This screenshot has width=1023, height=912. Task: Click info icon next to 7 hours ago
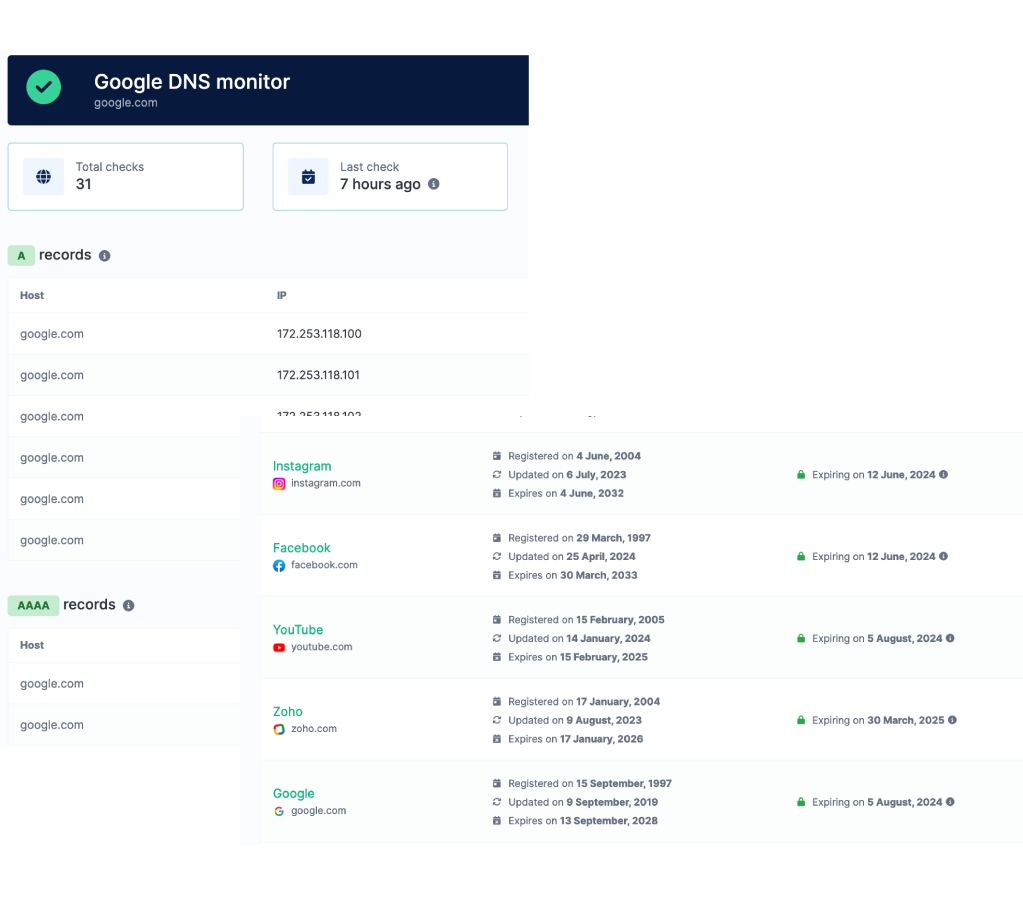(x=433, y=184)
